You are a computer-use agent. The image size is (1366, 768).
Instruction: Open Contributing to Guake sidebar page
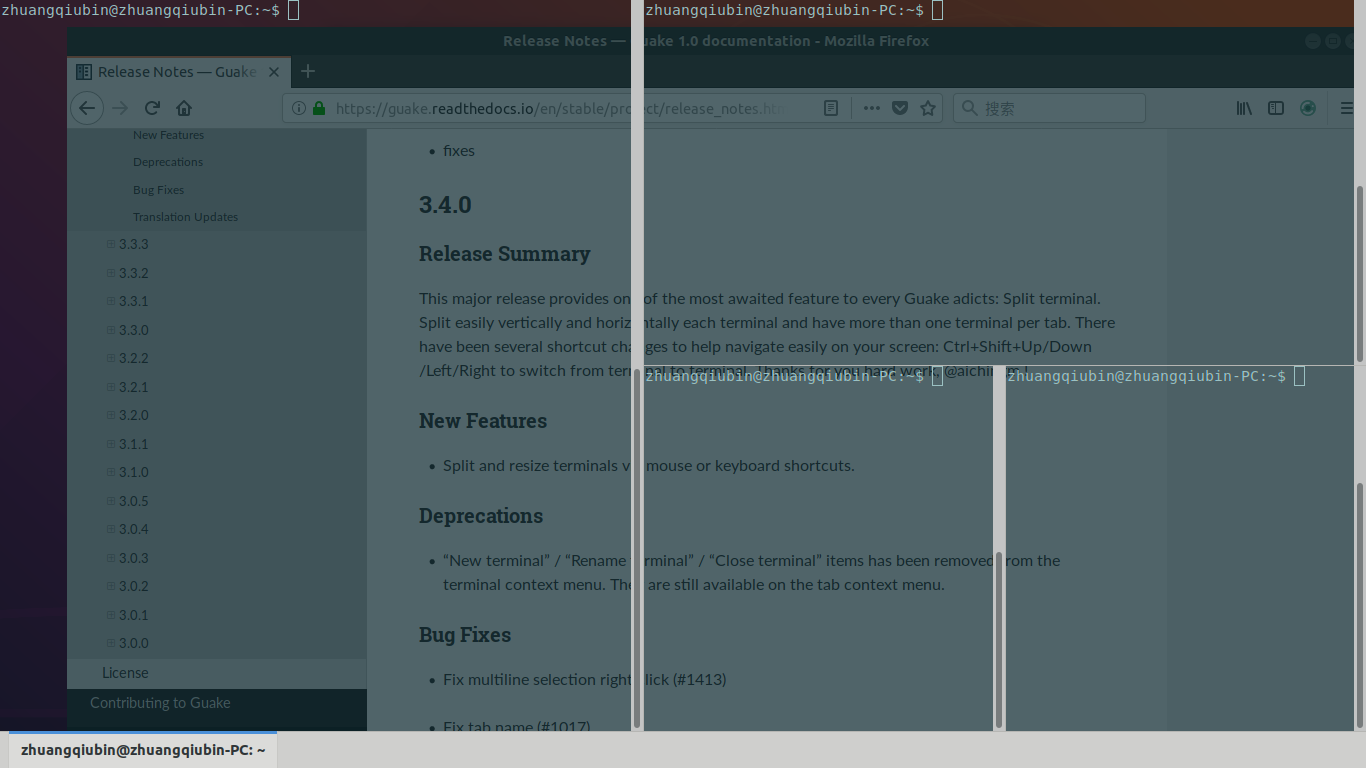tap(160, 703)
